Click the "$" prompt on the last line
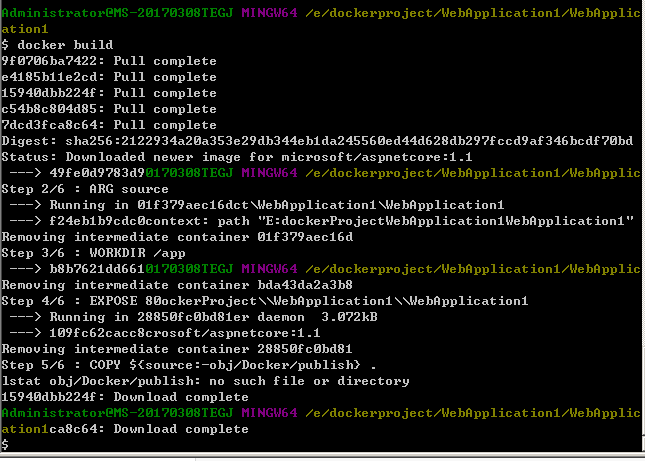Image resolution: width=645 pixels, height=461 pixels. click(x=5, y=444)
